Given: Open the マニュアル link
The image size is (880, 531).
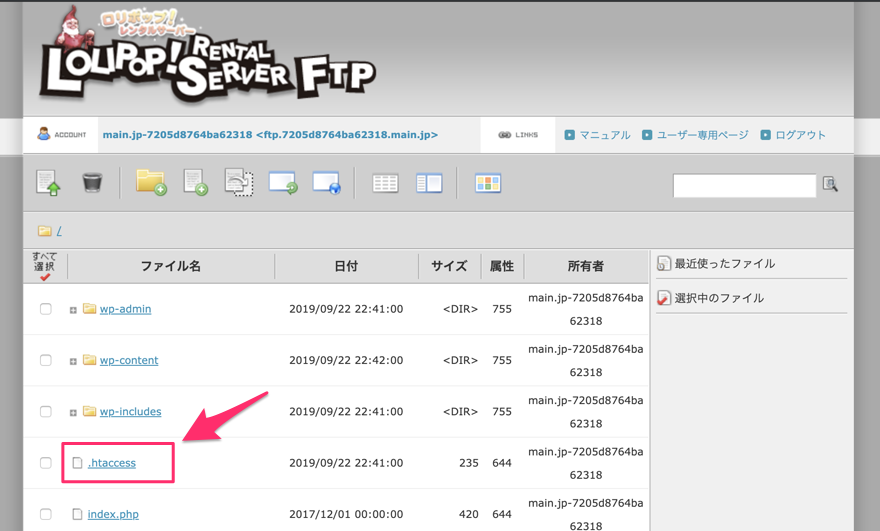Looking at the screenshot, I should (x=605, y=135).
